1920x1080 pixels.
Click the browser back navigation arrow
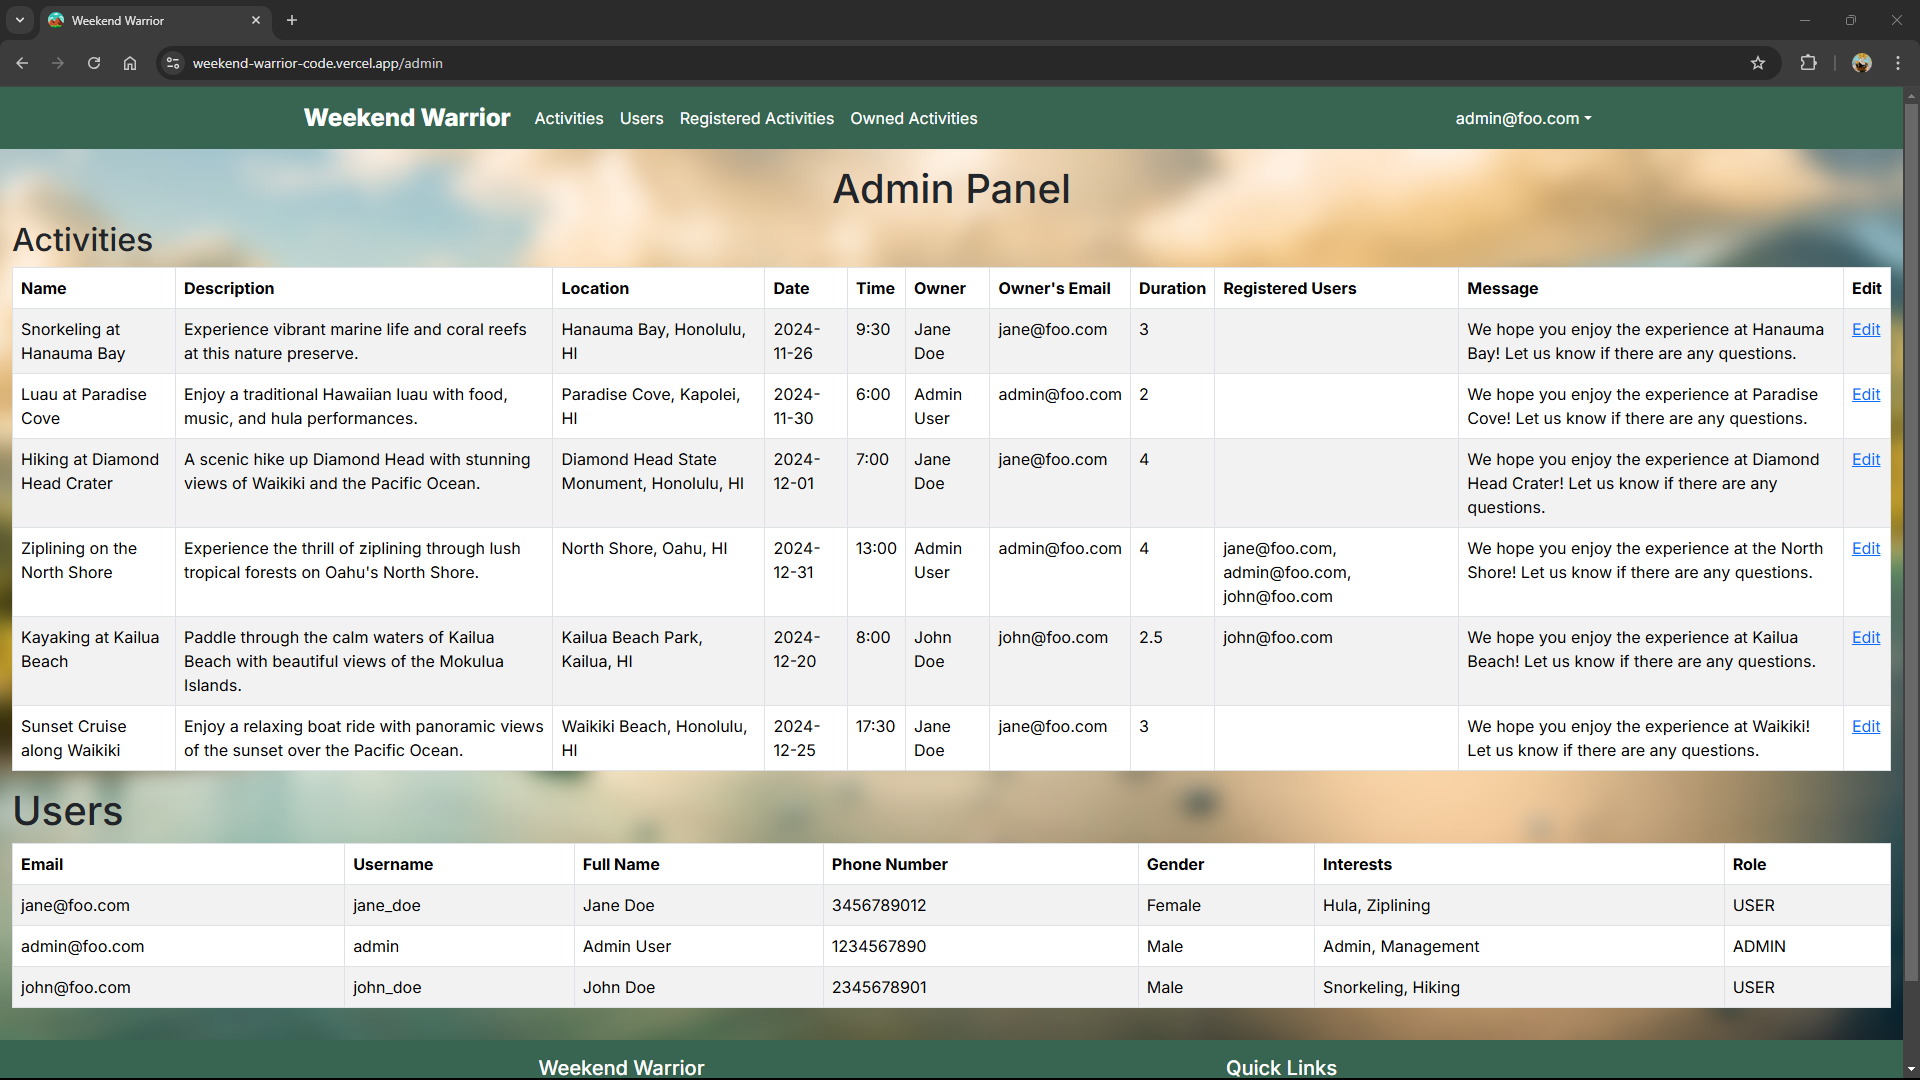pos(22,63)
